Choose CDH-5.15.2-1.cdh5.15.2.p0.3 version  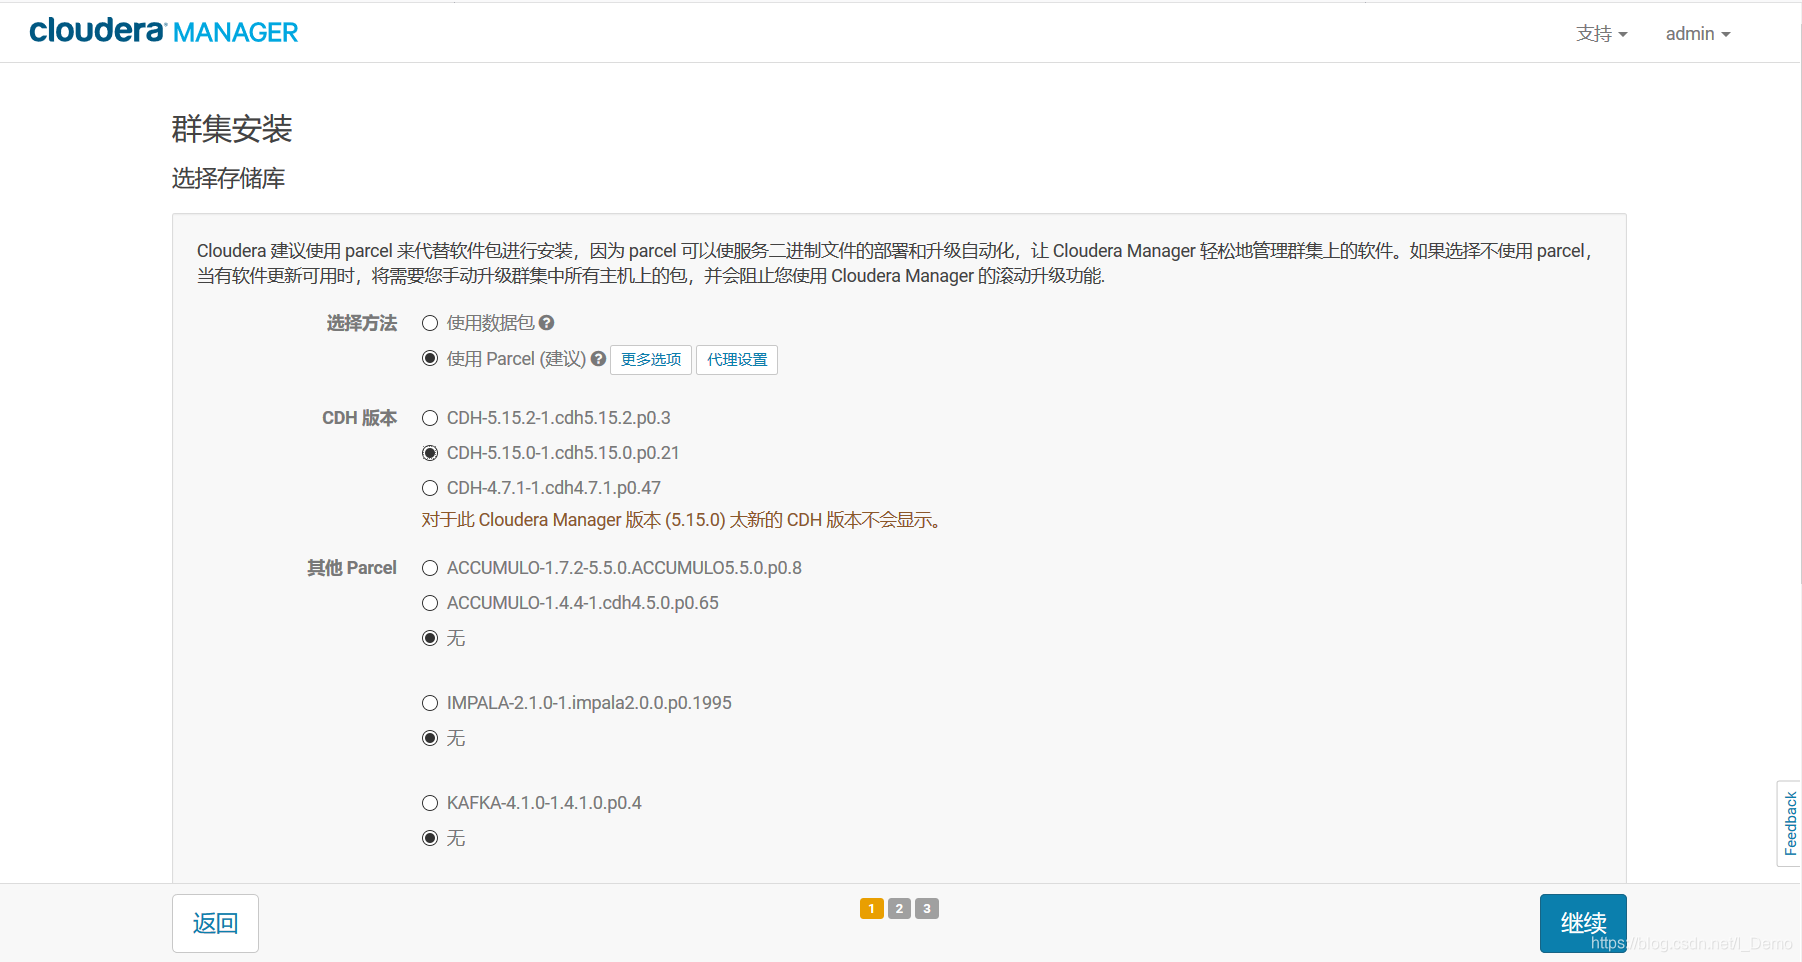(x=430, y=418)
